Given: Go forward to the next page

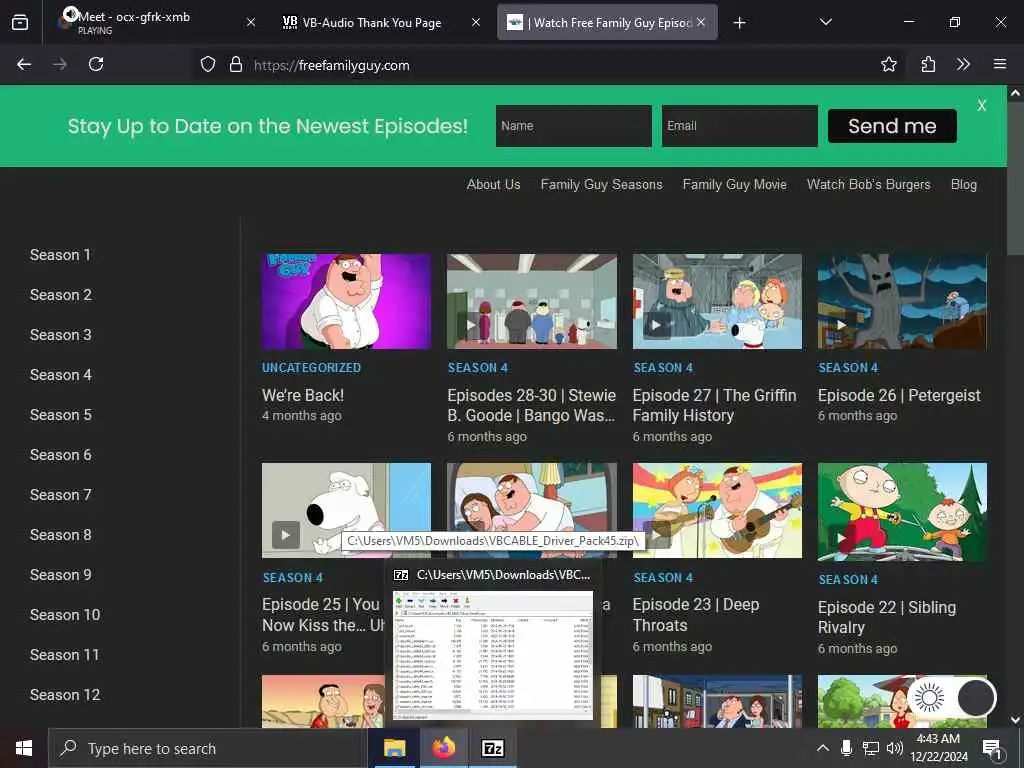Looking at the screenshot, I should point(60,65).
